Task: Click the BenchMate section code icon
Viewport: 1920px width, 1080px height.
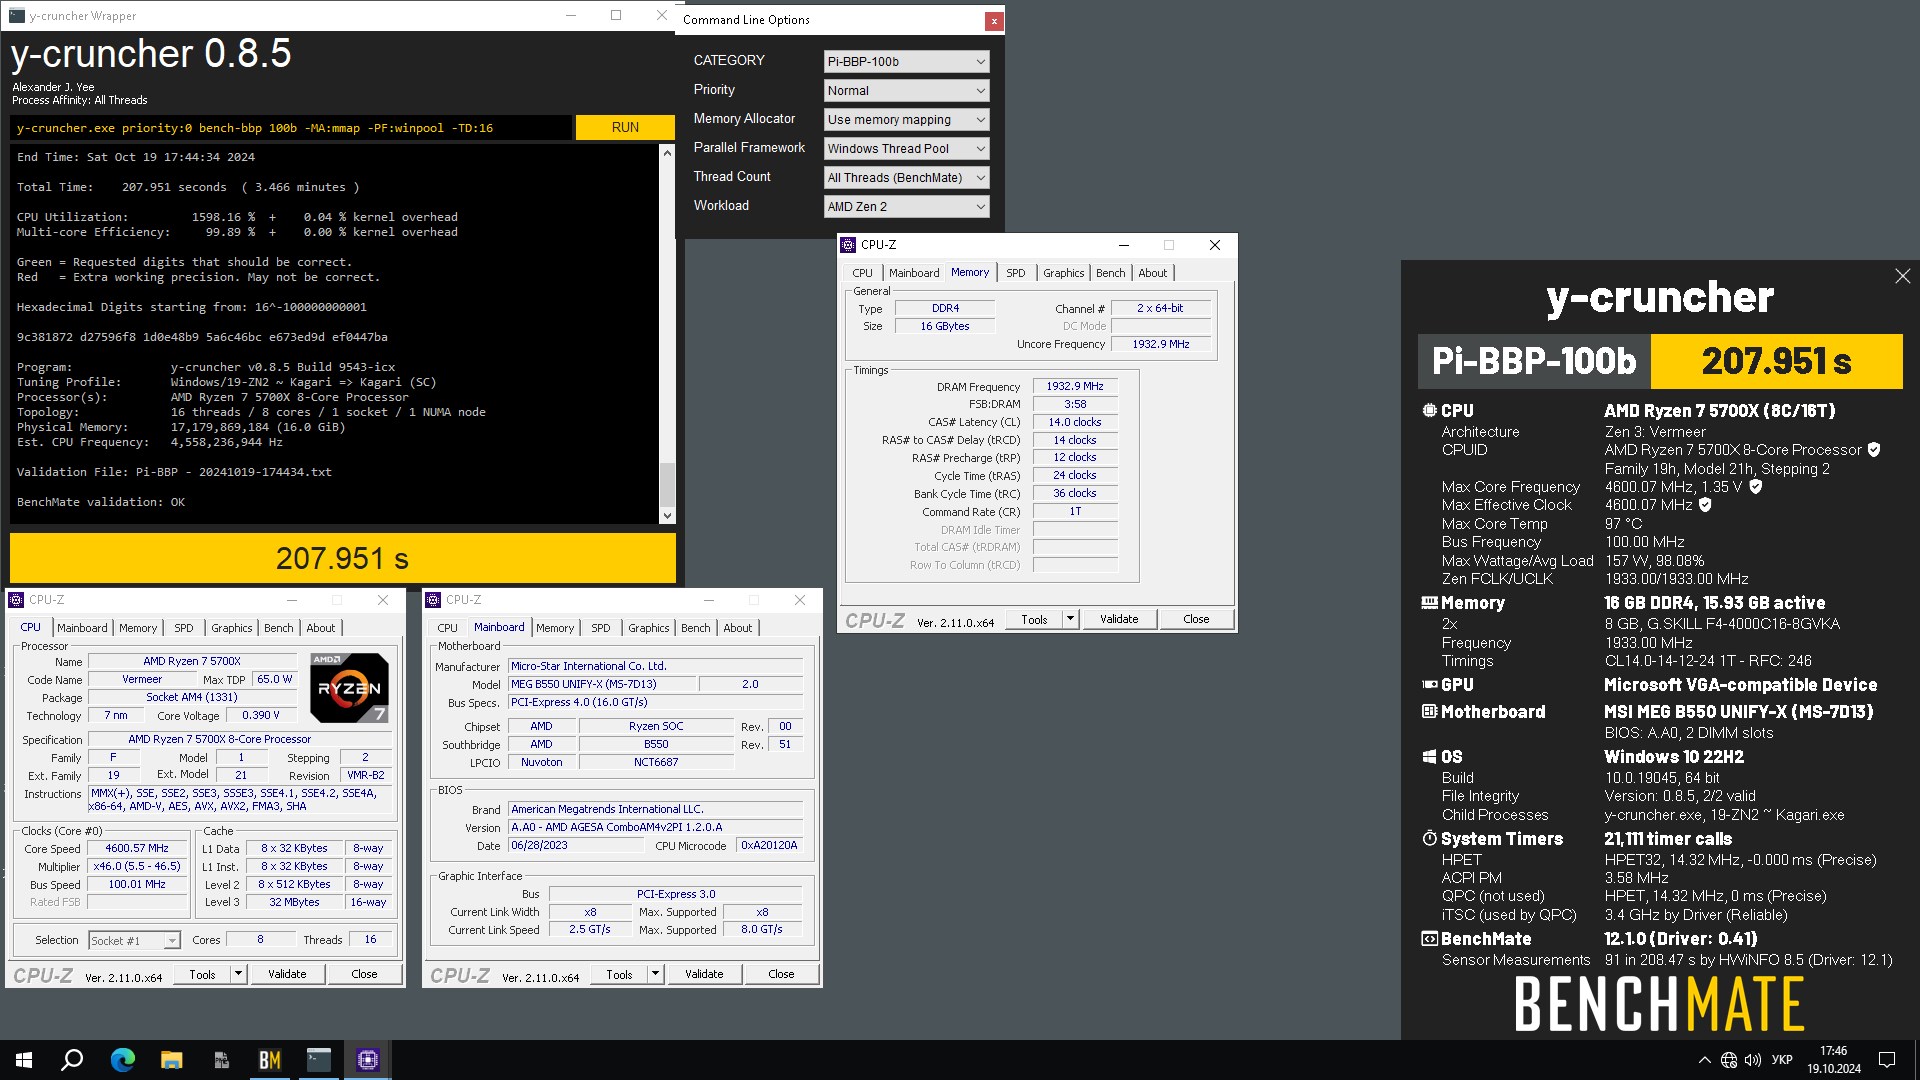Action: pos(1429,939)
